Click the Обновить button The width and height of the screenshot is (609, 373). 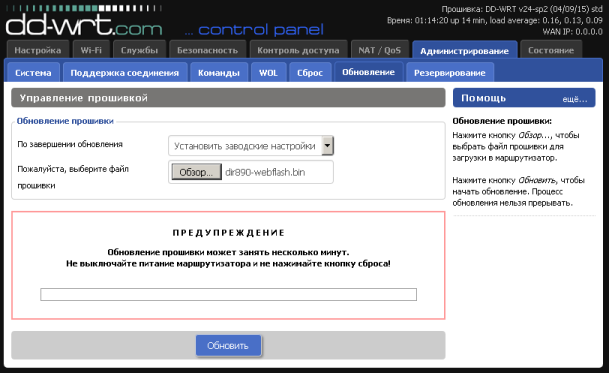click(228, 345)
